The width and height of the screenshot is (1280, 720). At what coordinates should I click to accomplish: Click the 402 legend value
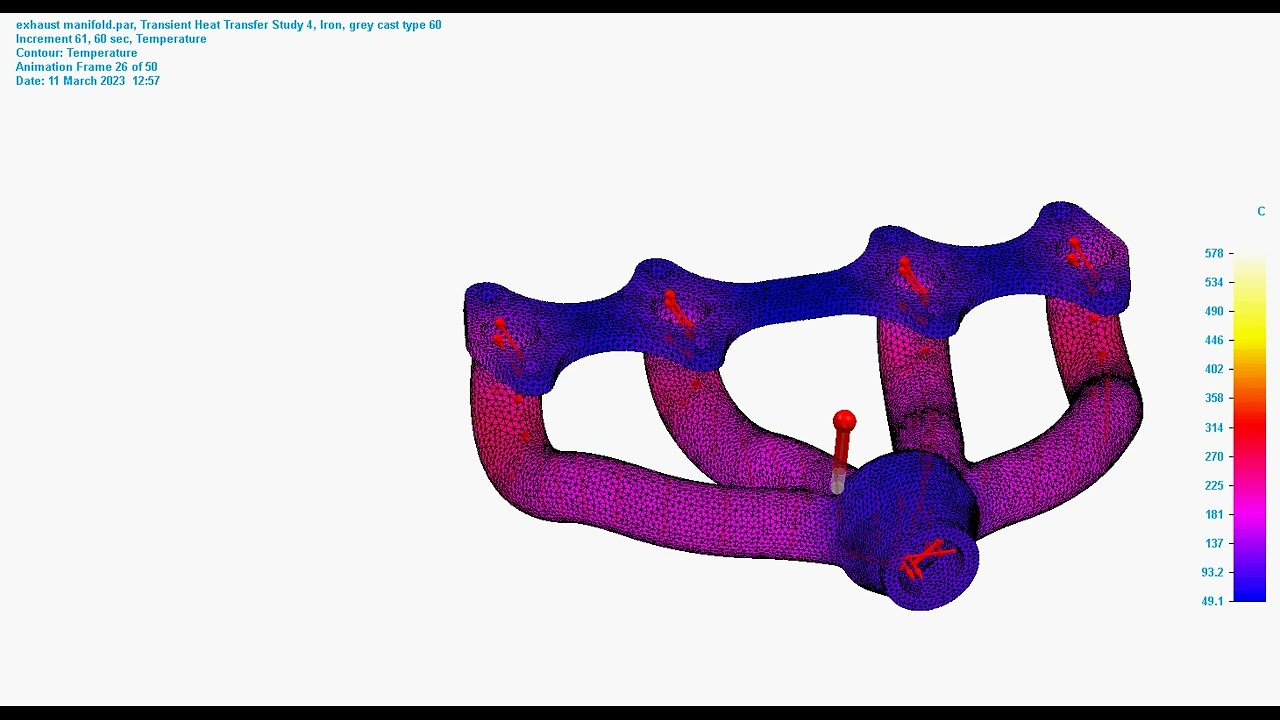coord(1214,370)
